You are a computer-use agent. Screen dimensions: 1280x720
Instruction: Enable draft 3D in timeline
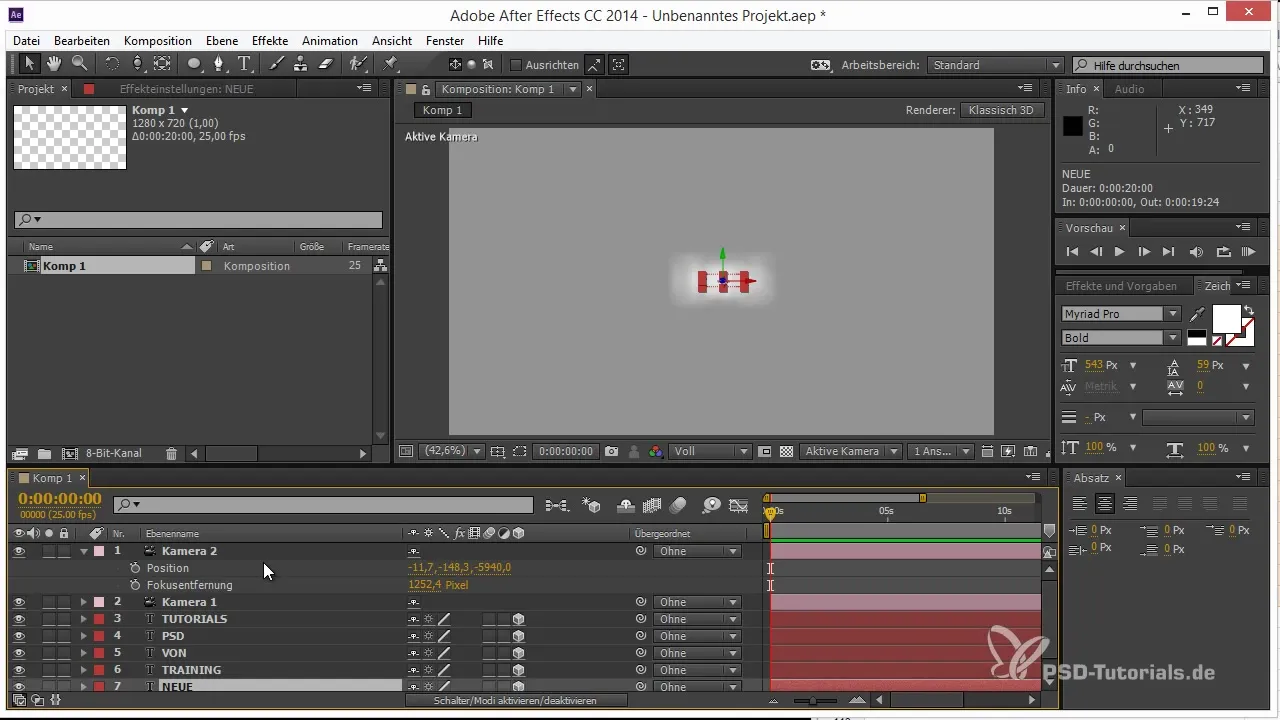tap(591, 506)
